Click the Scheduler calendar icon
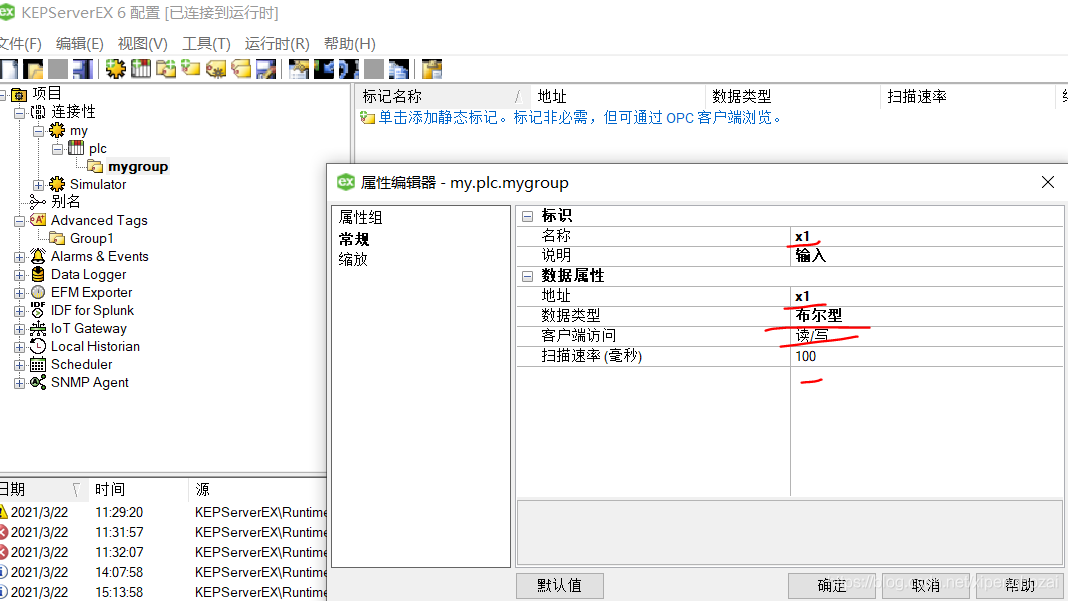Viewport: 1068px width, 601px height. tap(38, 365)
